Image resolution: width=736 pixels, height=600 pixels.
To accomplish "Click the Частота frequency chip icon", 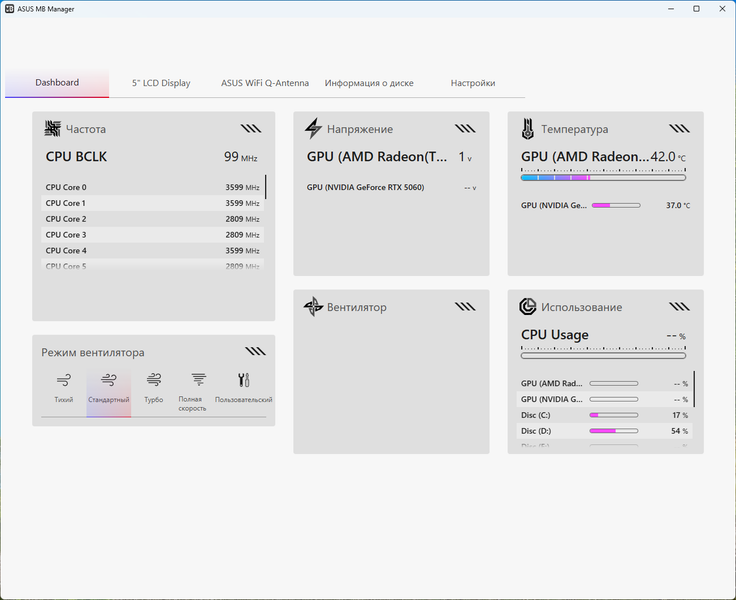I will [x=53, y=129].
